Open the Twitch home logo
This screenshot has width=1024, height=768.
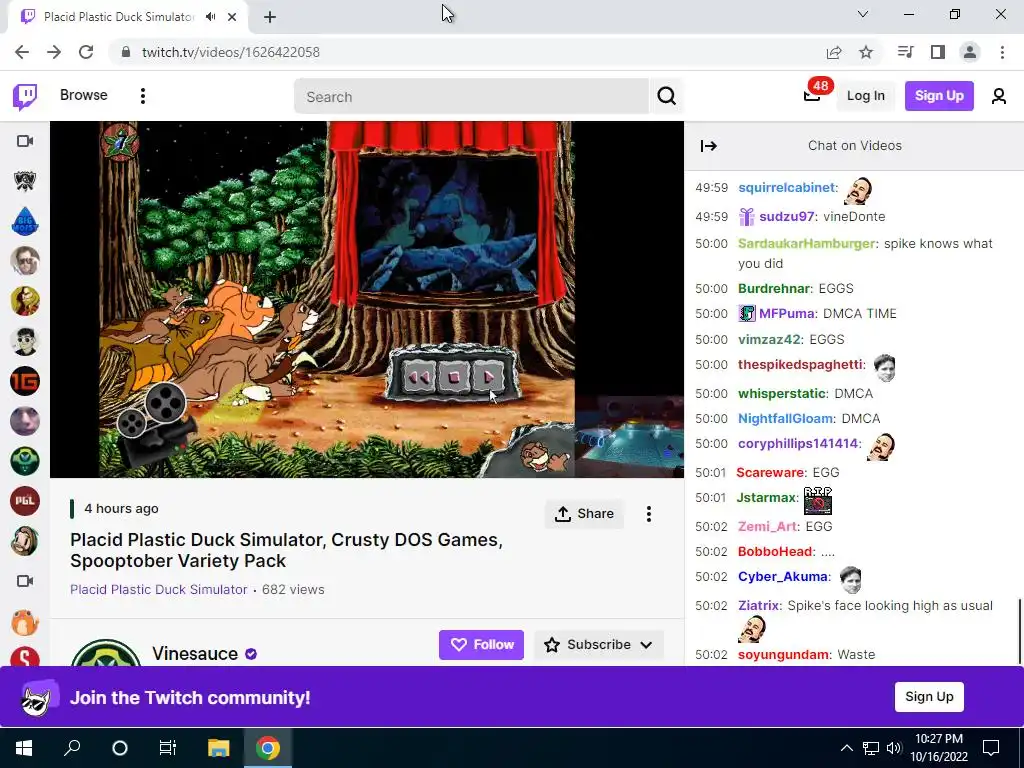[x=25, y=97]
